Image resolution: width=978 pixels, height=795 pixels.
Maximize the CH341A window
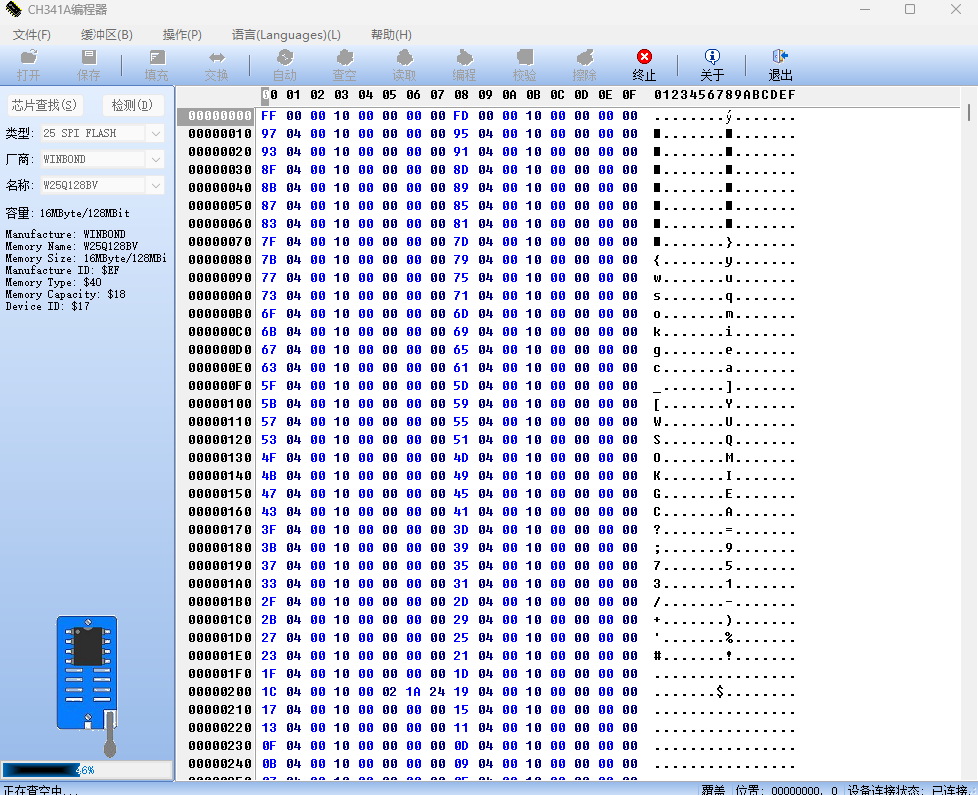[910, 9]
